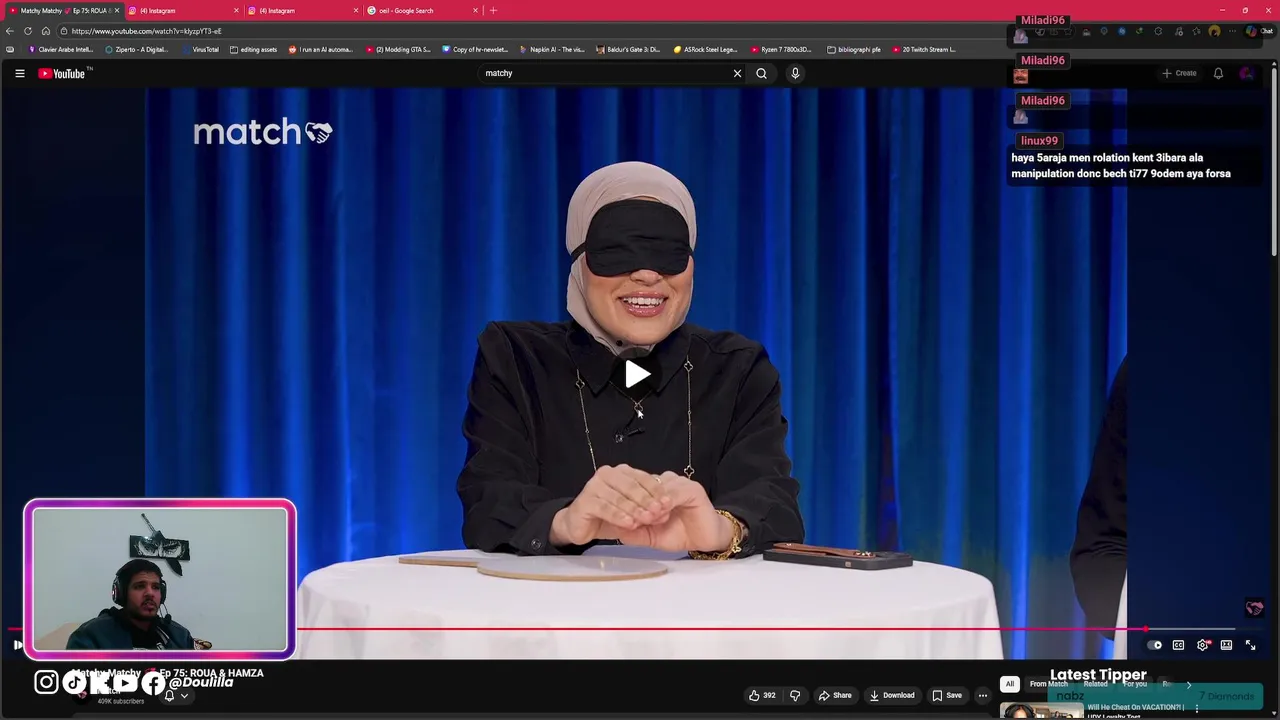Image resolution: width=1280 pixels, height=720 pixels.
Task: Play or pause with the bottom-left player control
Action: point(18,645)
